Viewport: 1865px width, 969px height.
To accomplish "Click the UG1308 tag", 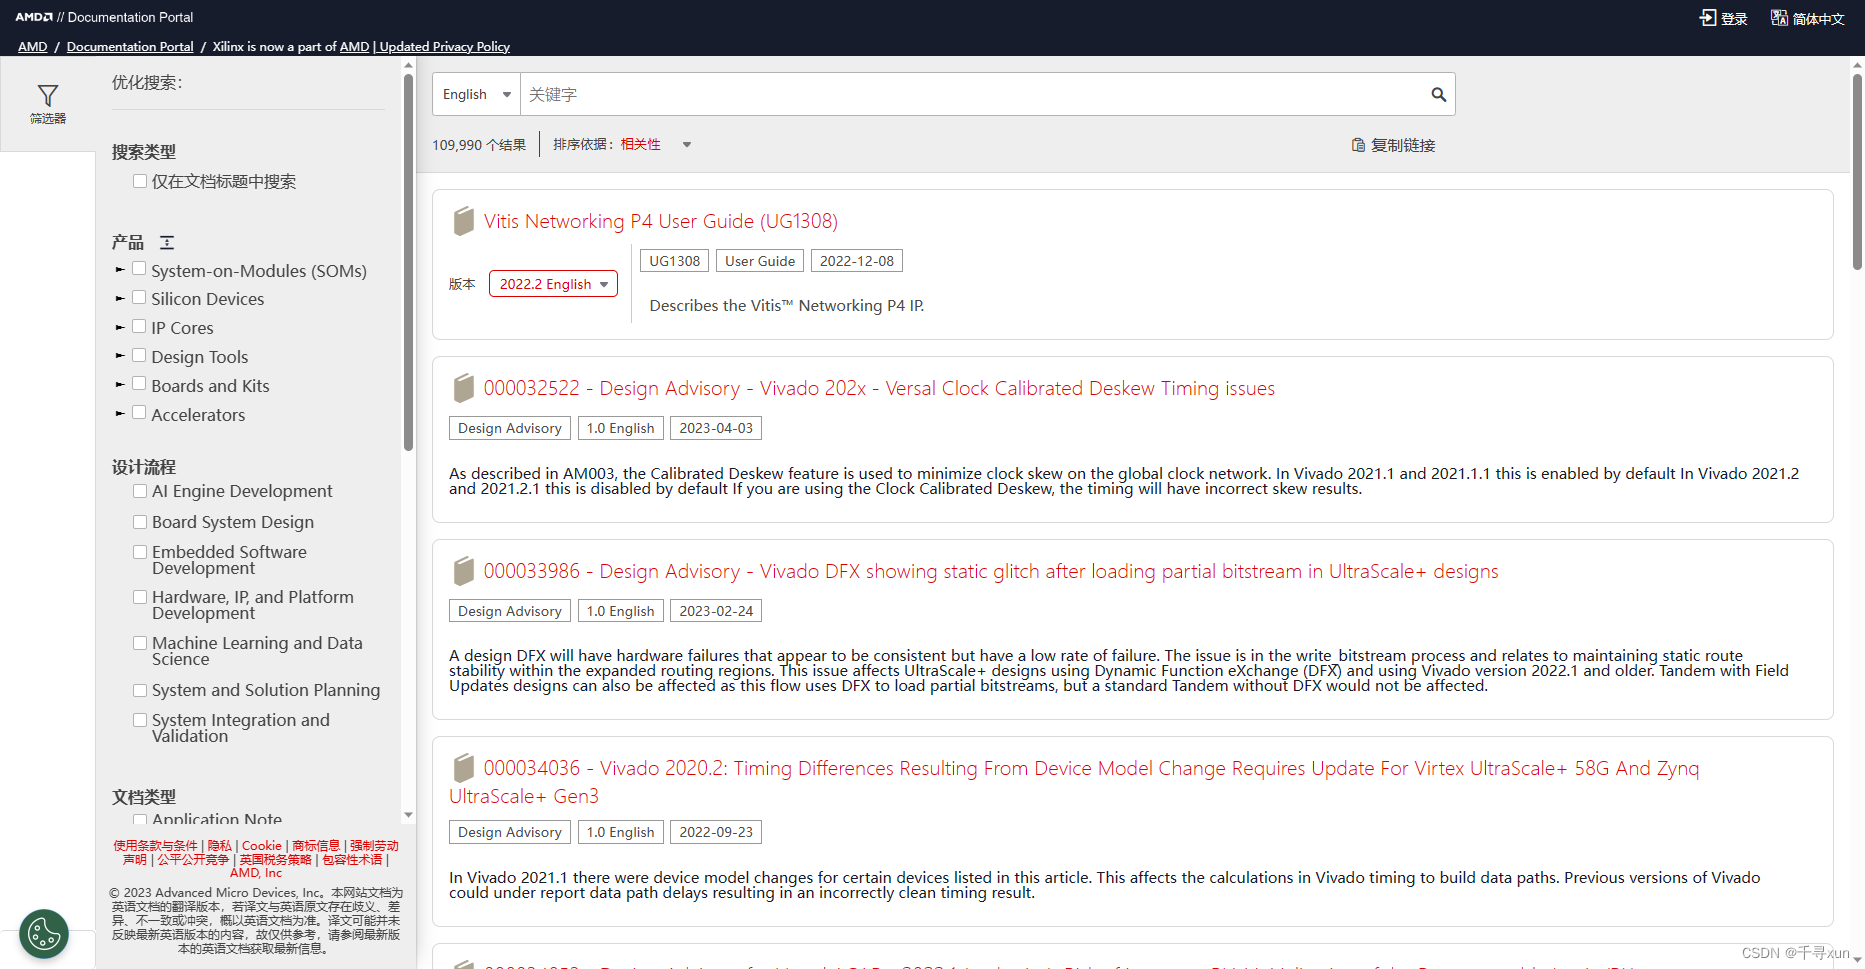I will (x=675, y=261).
